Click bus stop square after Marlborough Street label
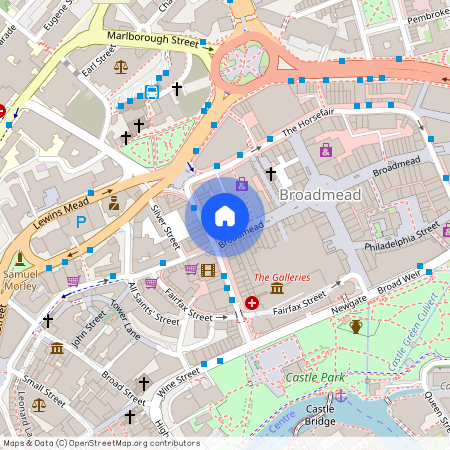450x450 pixels. point(203,42)
